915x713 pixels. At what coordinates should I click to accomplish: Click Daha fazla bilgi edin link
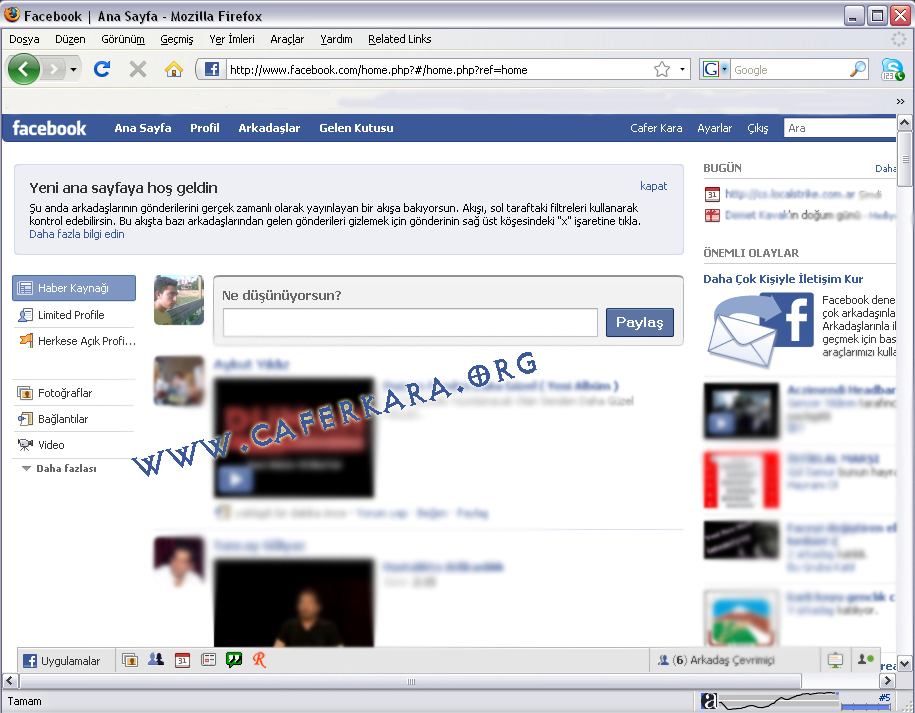(x=76, y=234)
